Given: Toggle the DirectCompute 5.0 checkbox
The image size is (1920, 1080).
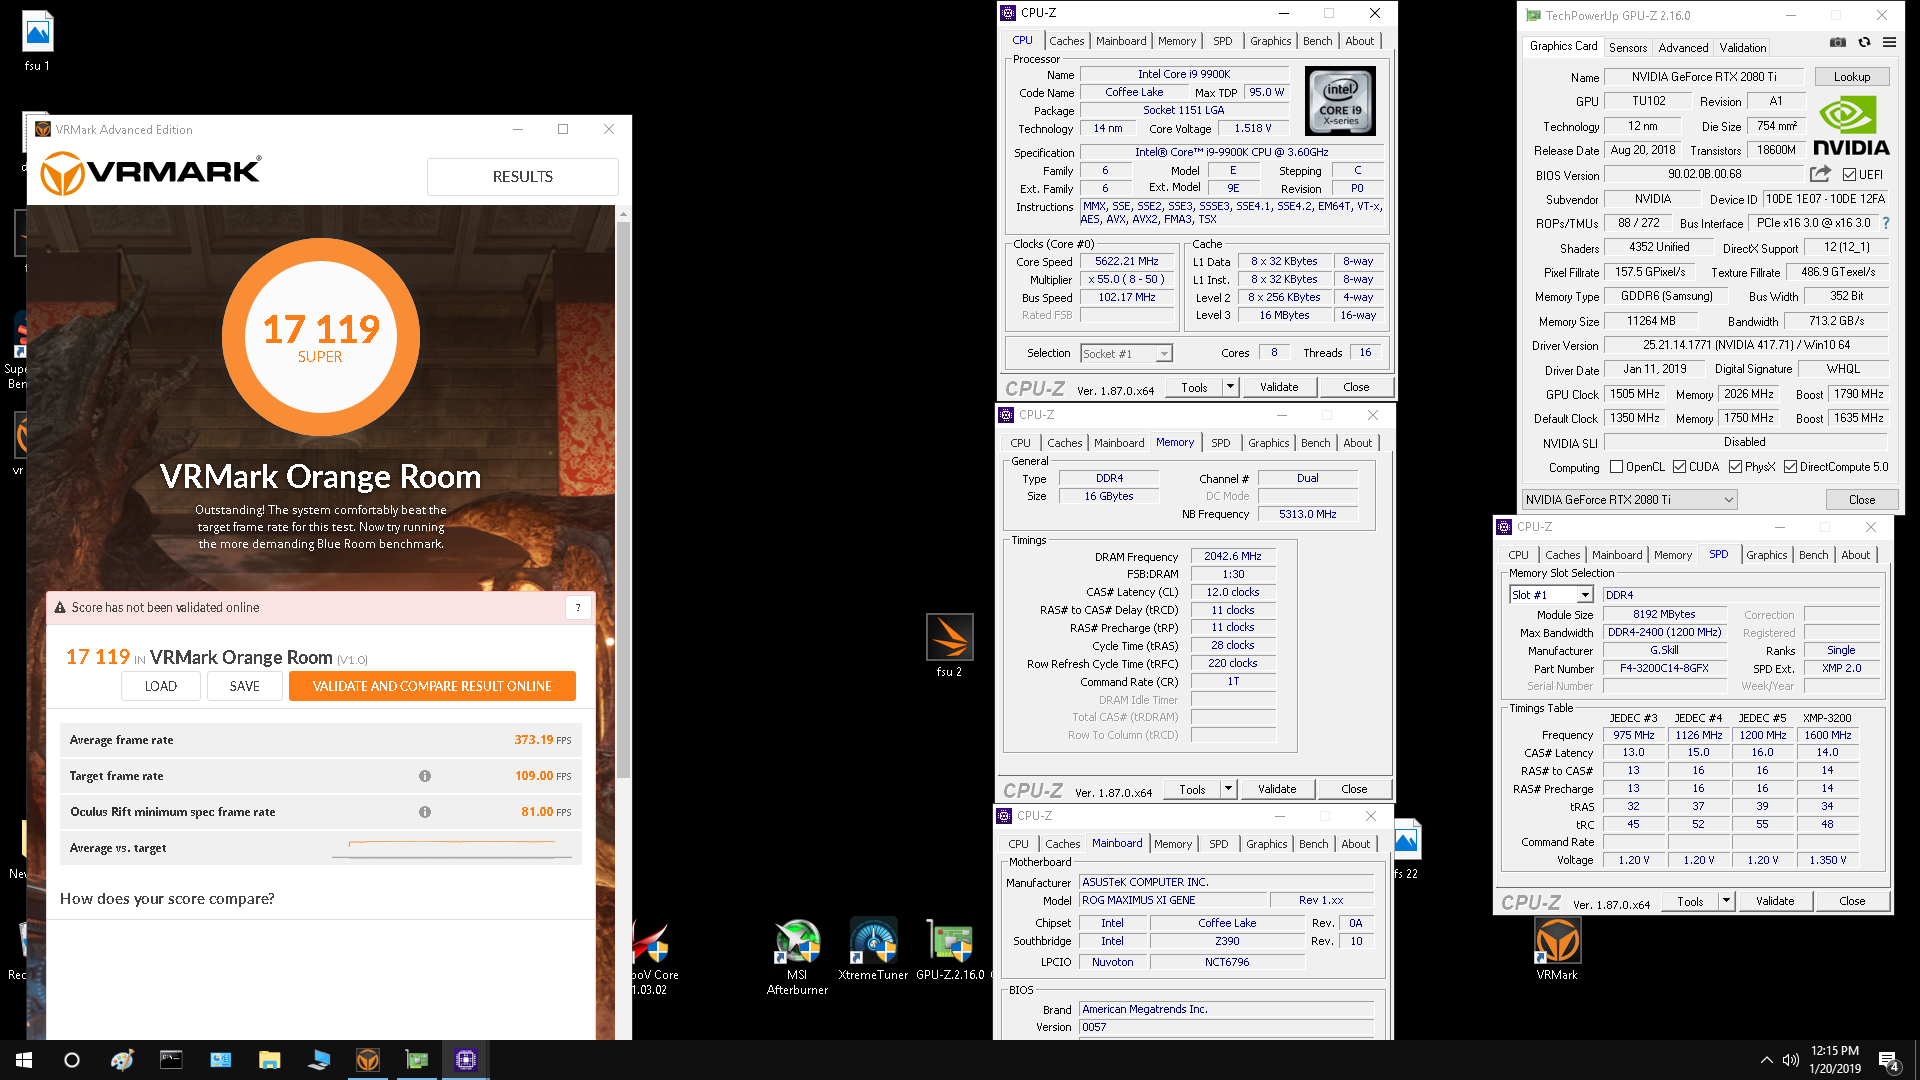Looking at the screenshot, I should click(1790, 467).
